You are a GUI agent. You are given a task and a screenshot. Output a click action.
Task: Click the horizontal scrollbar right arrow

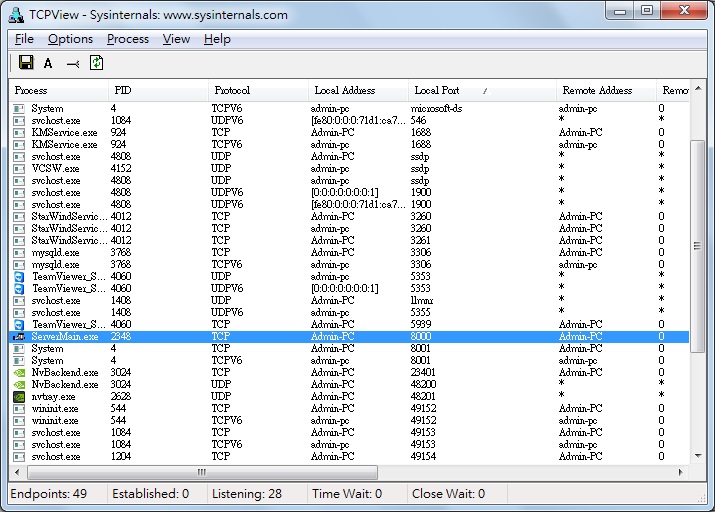click(x=681, y=472)
